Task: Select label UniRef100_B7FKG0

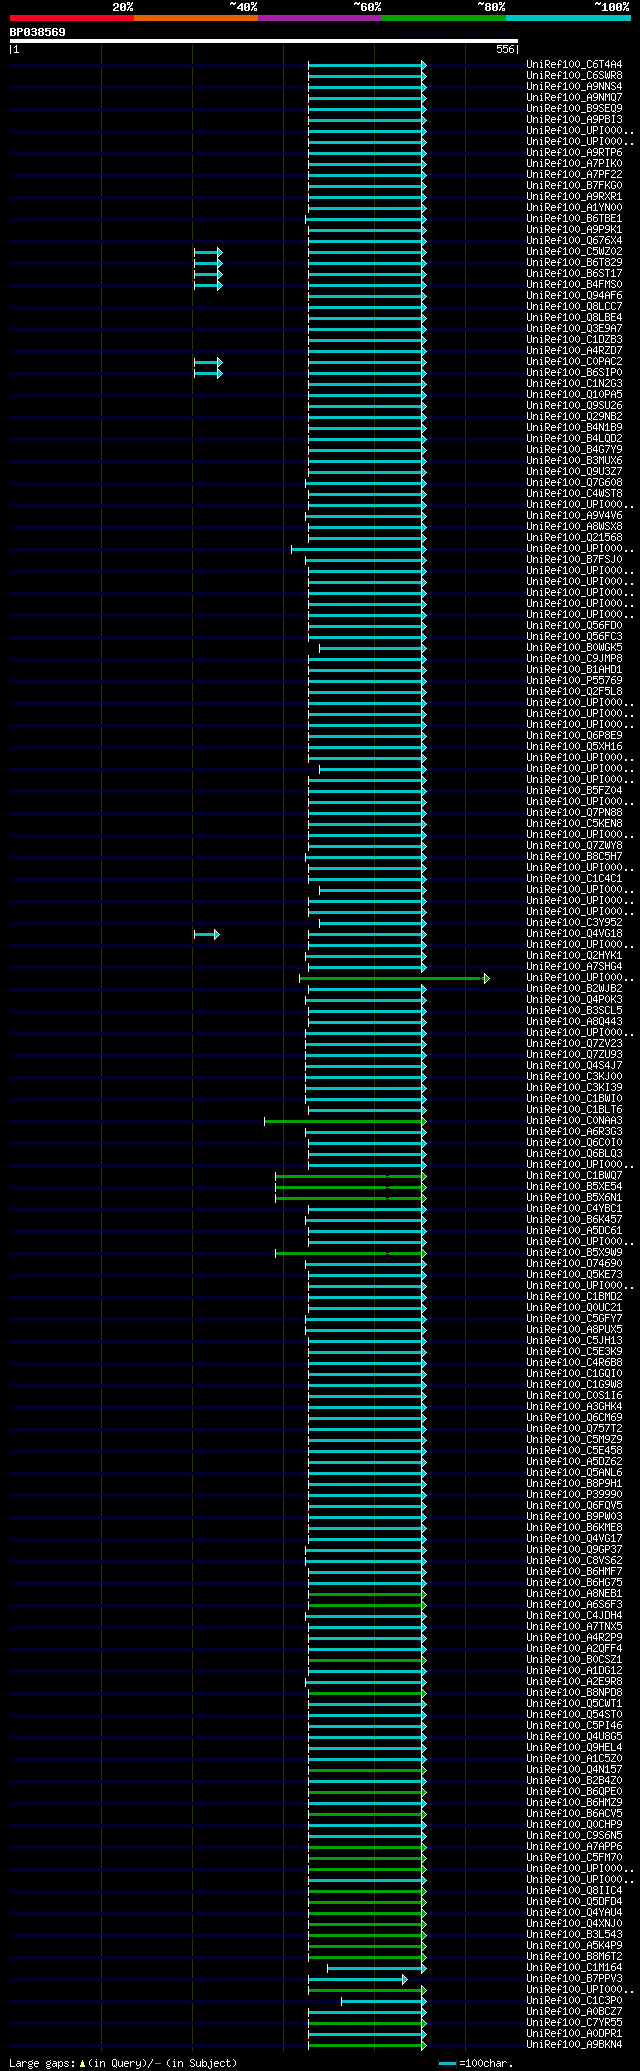Action: (574, 186)
